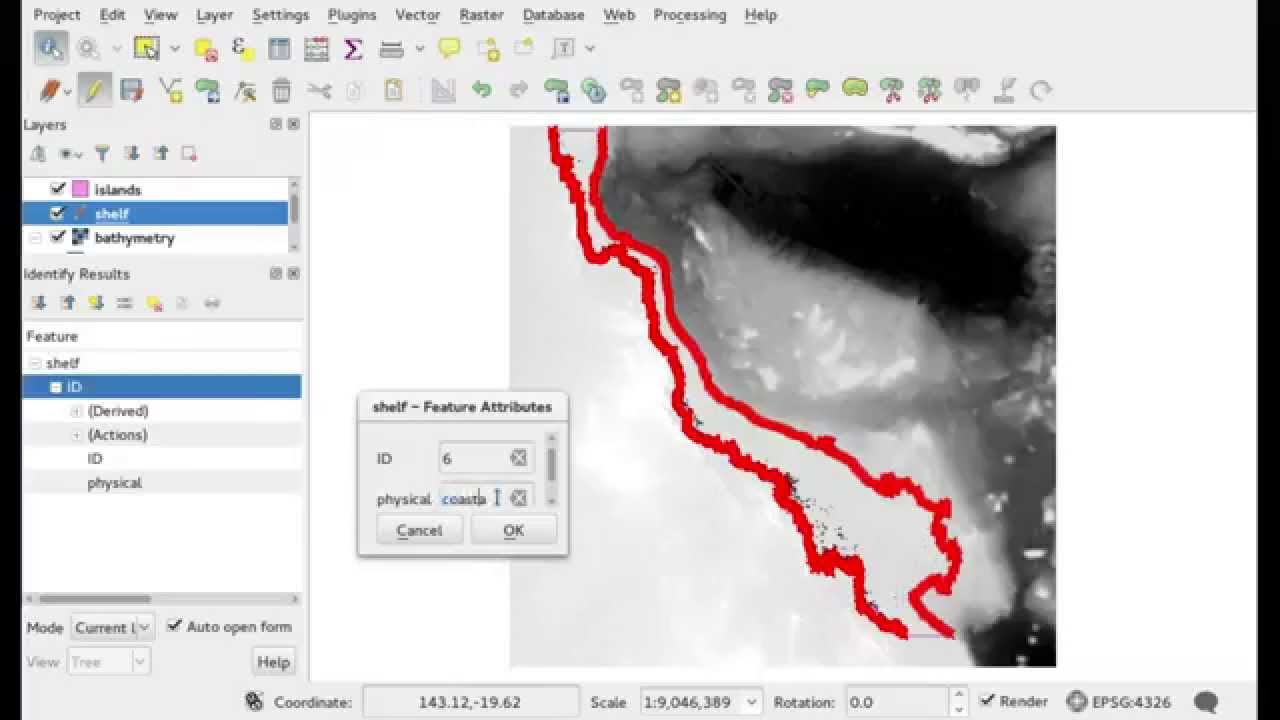Screen dimensions: 1280x720
Task: Click the Help button in Identify panel
Action: pyautogui.click(x=273, y=662)
